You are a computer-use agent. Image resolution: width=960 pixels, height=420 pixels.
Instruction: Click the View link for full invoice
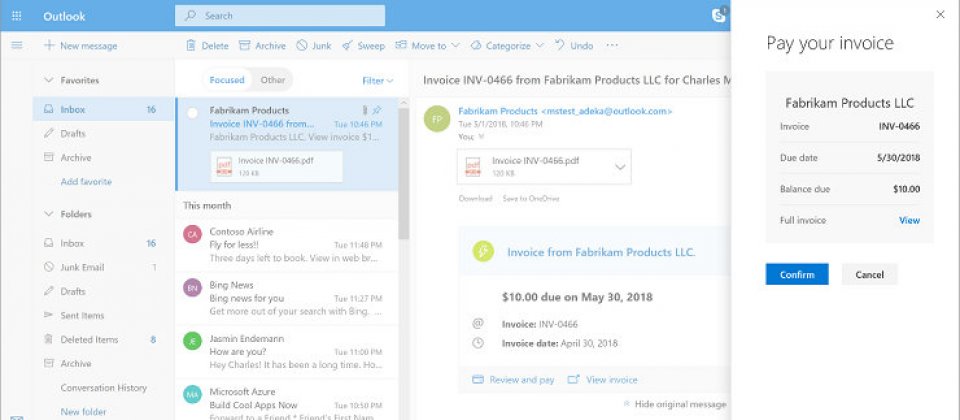(x=908, y=220)
